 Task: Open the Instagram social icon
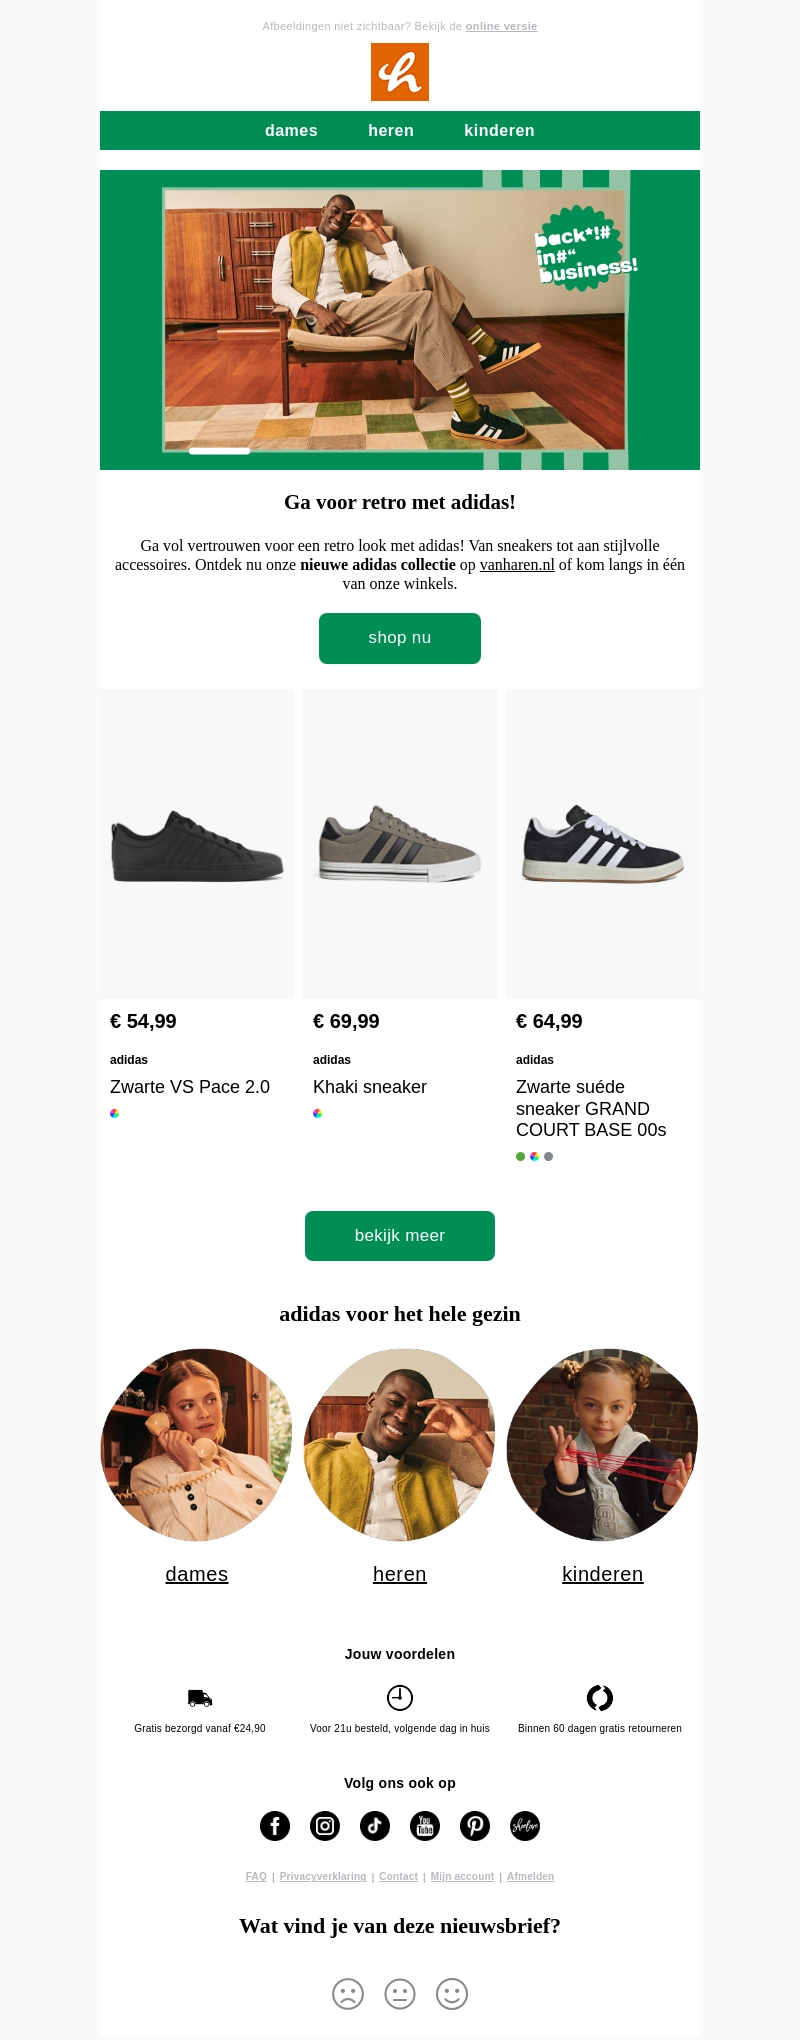pos(325,1826)
